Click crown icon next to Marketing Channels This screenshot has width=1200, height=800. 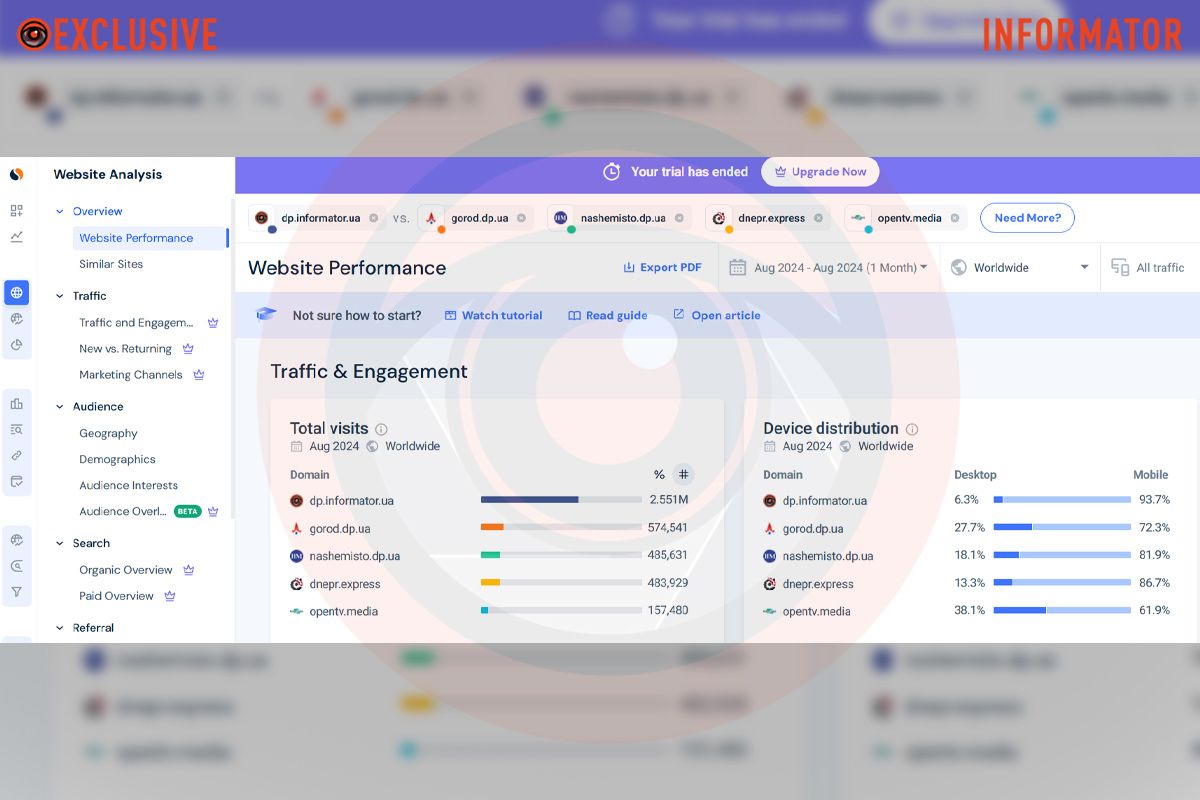(x=199, y=375)
